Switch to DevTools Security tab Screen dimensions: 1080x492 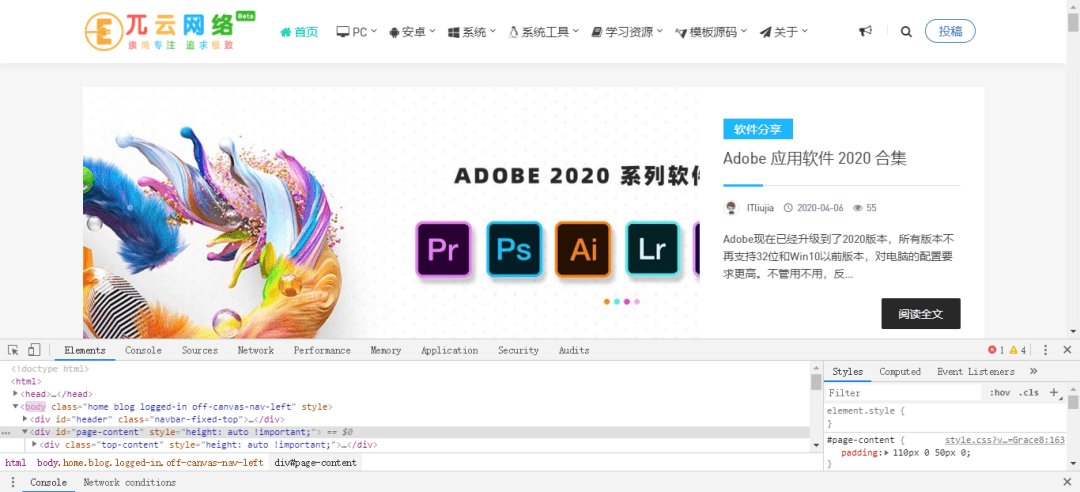[x=518, y=350]
